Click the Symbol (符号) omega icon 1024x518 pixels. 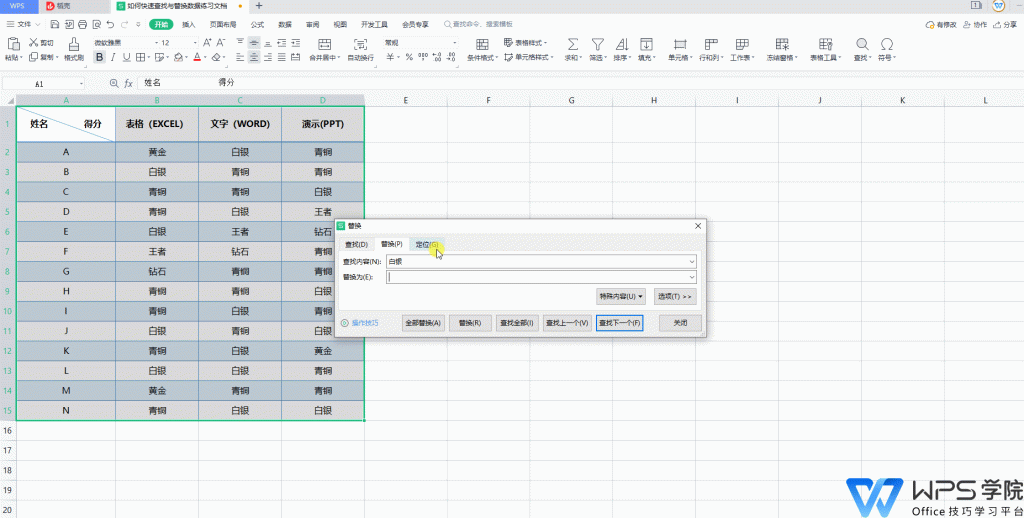click(x=886, y=44)
